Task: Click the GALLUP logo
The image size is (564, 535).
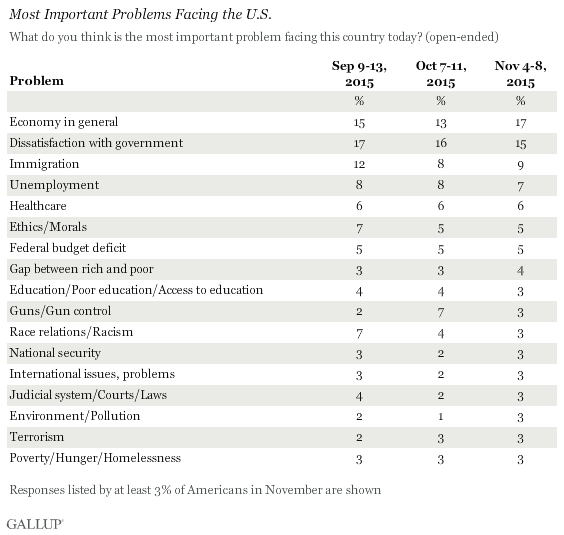Action: [x=35, y=524]
